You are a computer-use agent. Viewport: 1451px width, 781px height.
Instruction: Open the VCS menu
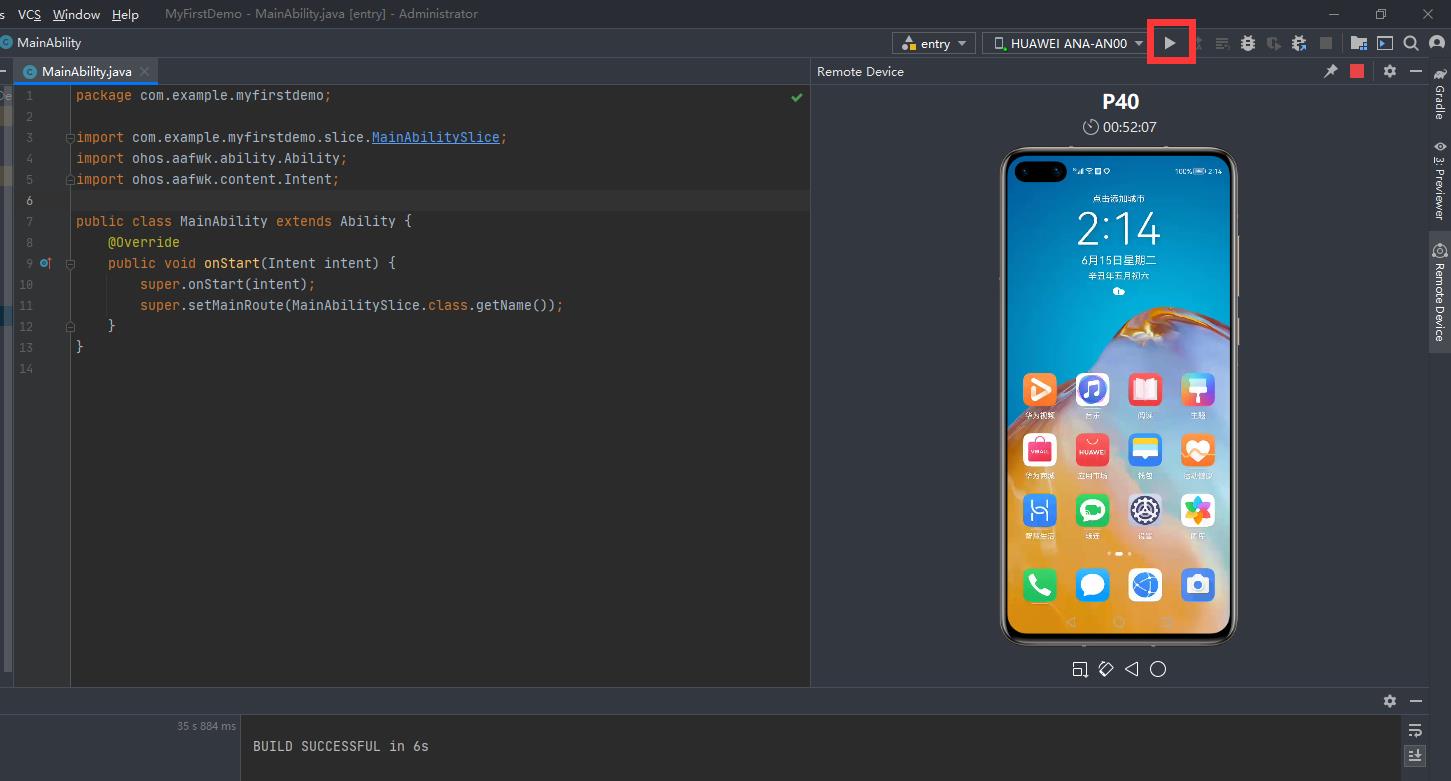pyautogui.click(x=30, y=14)
